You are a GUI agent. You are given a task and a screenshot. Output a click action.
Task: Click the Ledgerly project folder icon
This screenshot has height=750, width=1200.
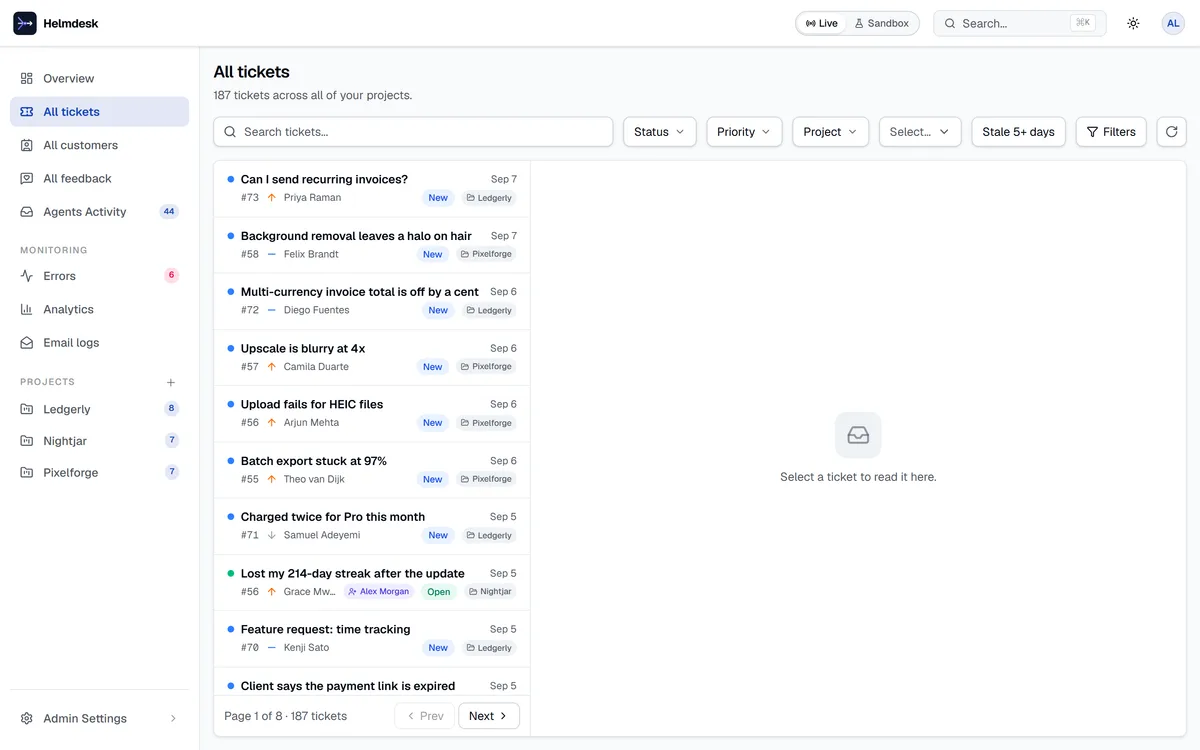coord(27,409)
